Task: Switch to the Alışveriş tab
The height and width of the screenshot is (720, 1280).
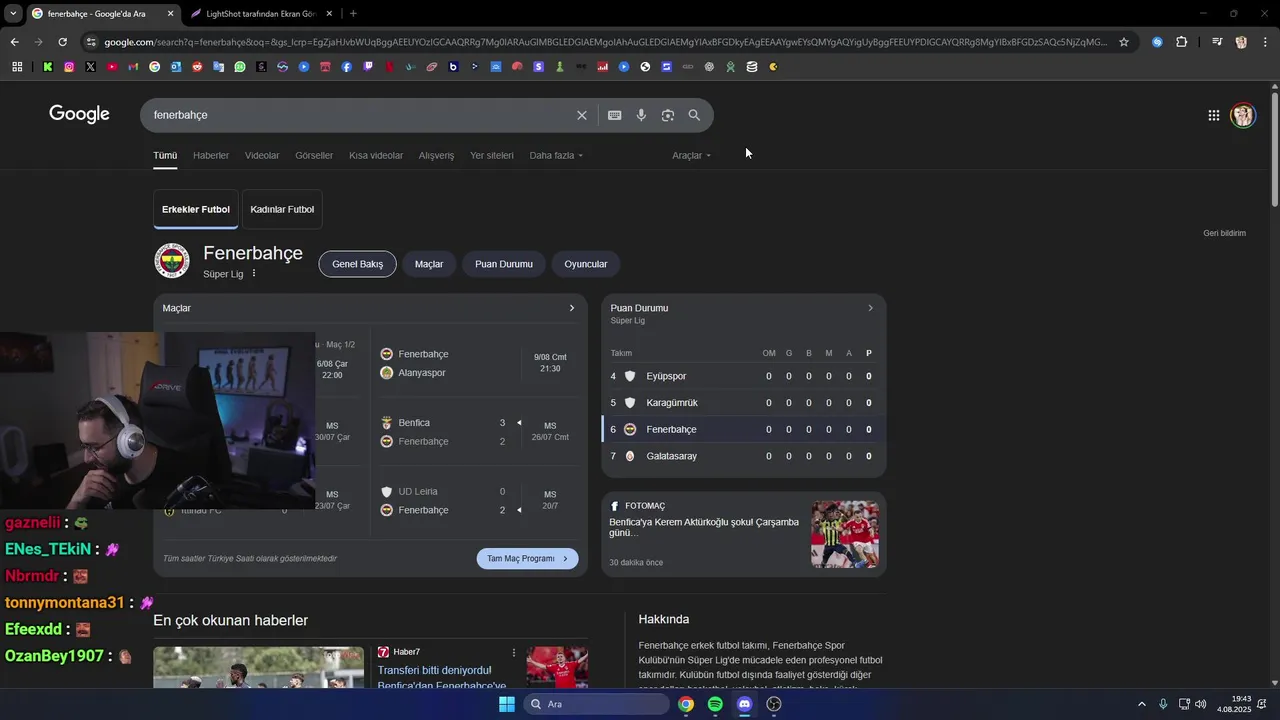Action: coord(436,155)
